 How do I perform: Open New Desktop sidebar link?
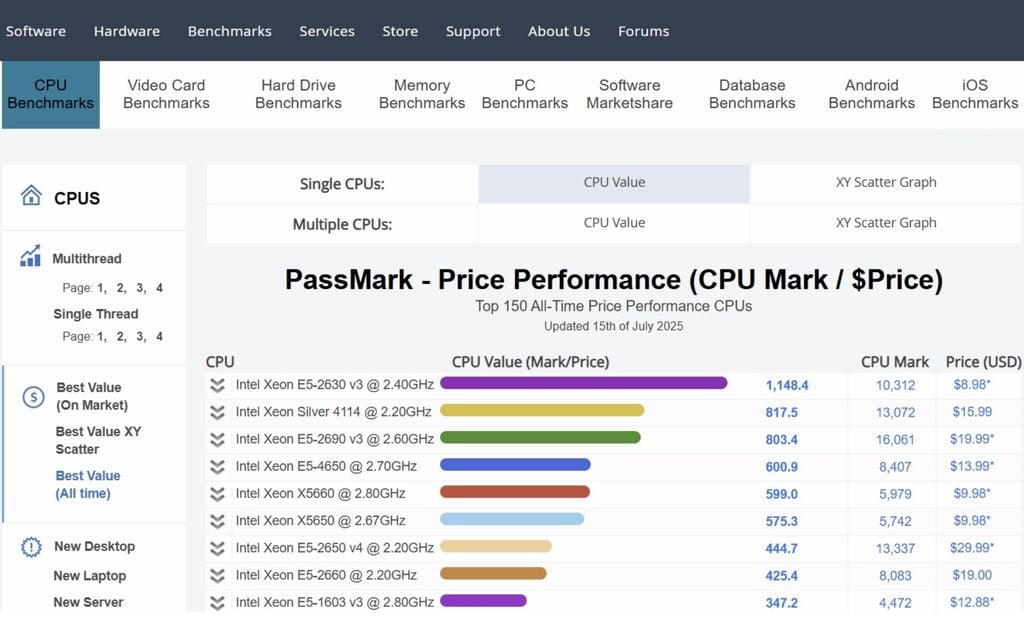tap(95, 547)
